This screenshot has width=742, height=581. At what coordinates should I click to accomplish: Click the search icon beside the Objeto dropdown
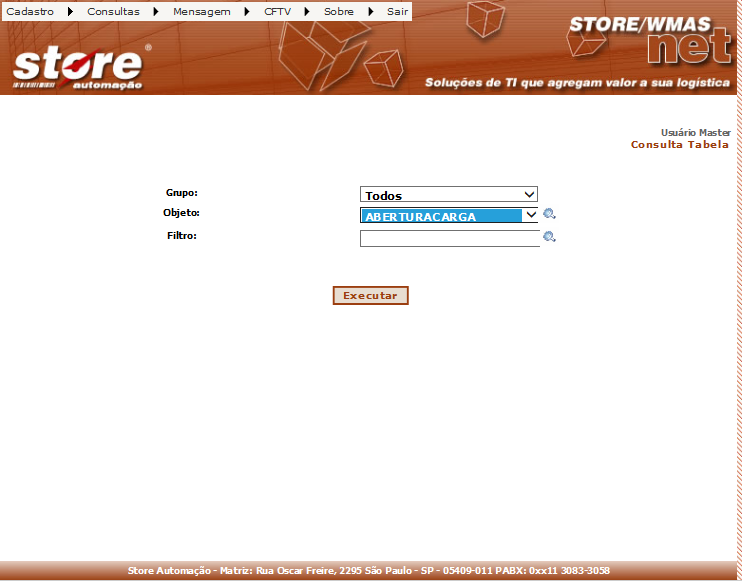tap(549, 214)
